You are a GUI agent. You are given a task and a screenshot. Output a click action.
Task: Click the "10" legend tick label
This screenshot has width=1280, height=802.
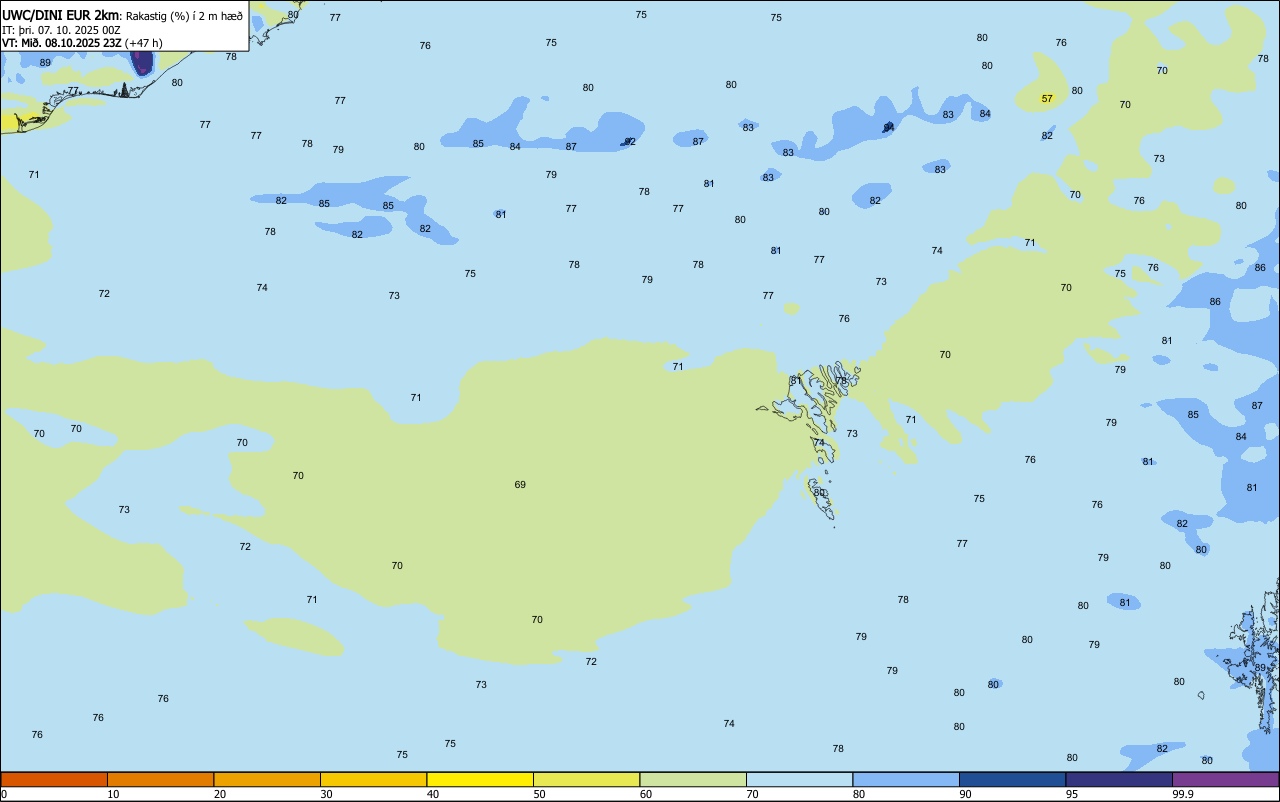[114, 794]
